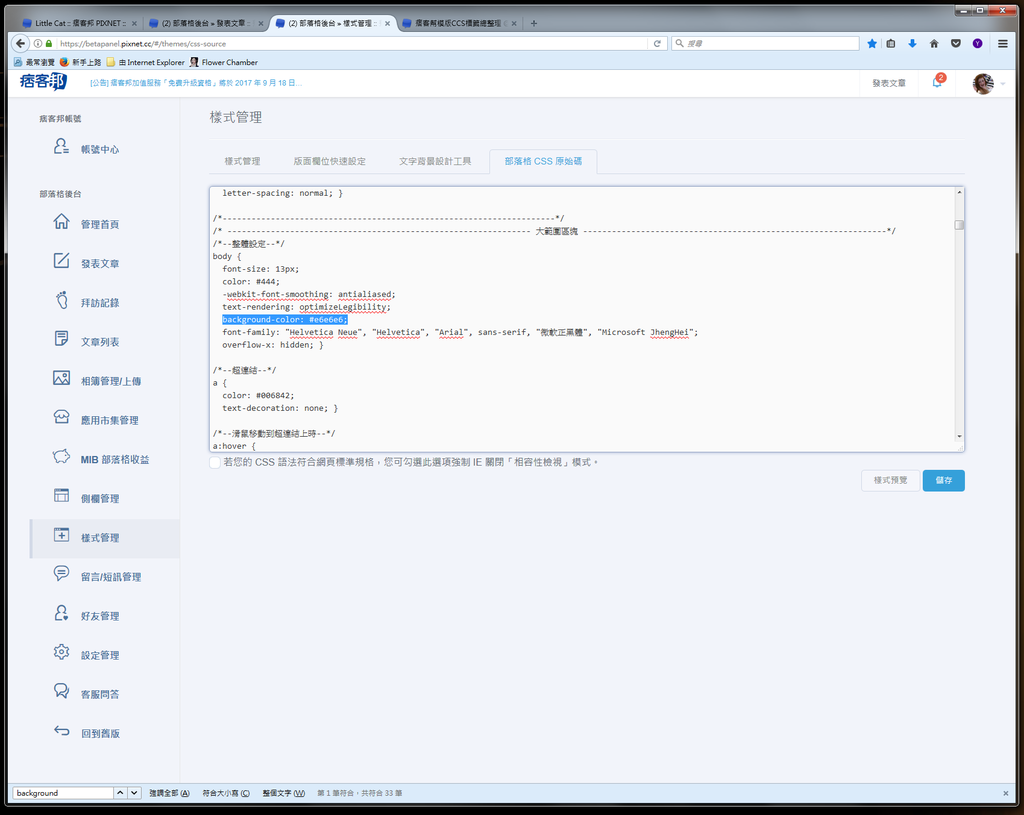Close the active 樣式管理 browser tab
Screen dimensions: 1024x815
tap(387, 24)
